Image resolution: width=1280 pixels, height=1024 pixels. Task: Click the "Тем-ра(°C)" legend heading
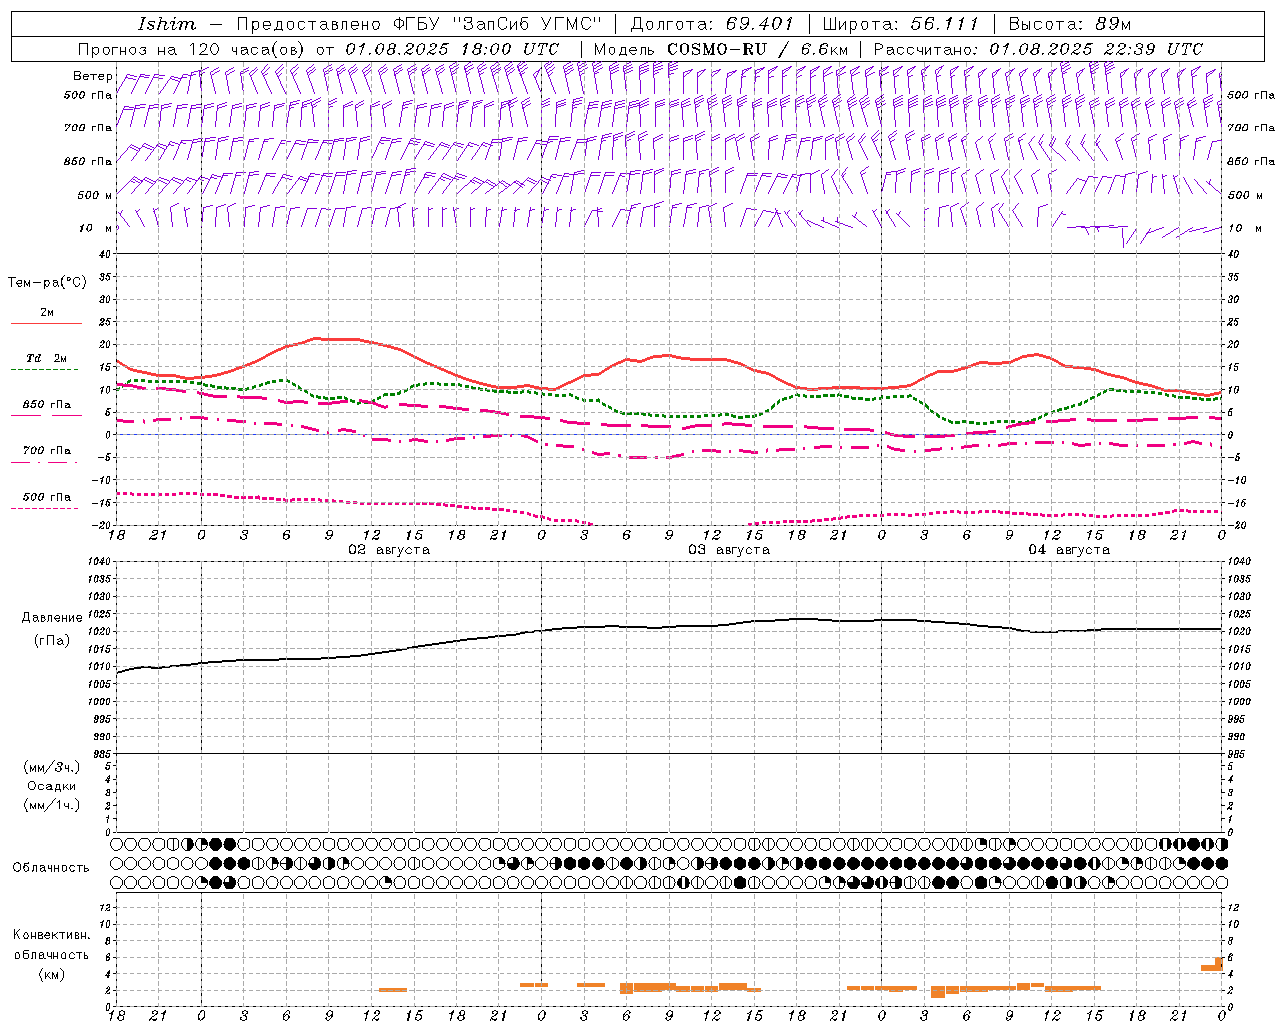pyautogui.click(x=47, y=283)
